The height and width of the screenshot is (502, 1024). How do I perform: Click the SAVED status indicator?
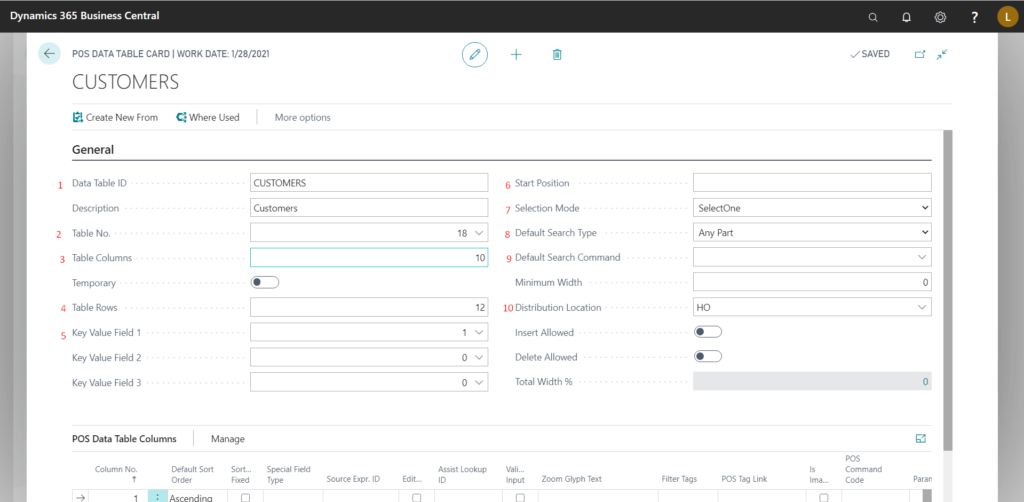(x=870, y=54)
